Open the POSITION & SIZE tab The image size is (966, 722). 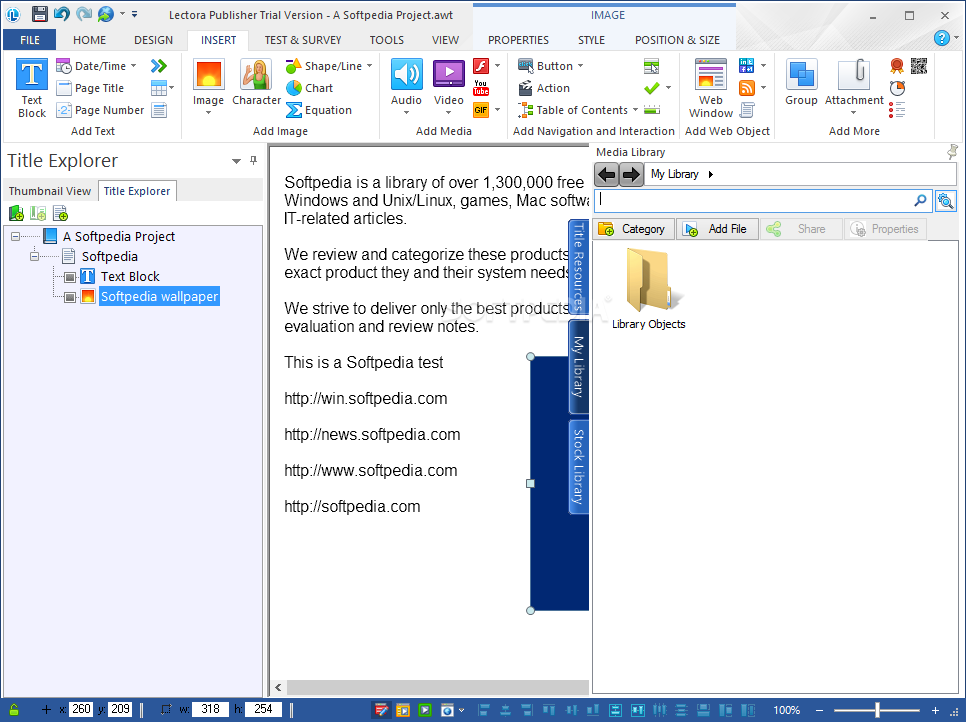pos(677,40)
